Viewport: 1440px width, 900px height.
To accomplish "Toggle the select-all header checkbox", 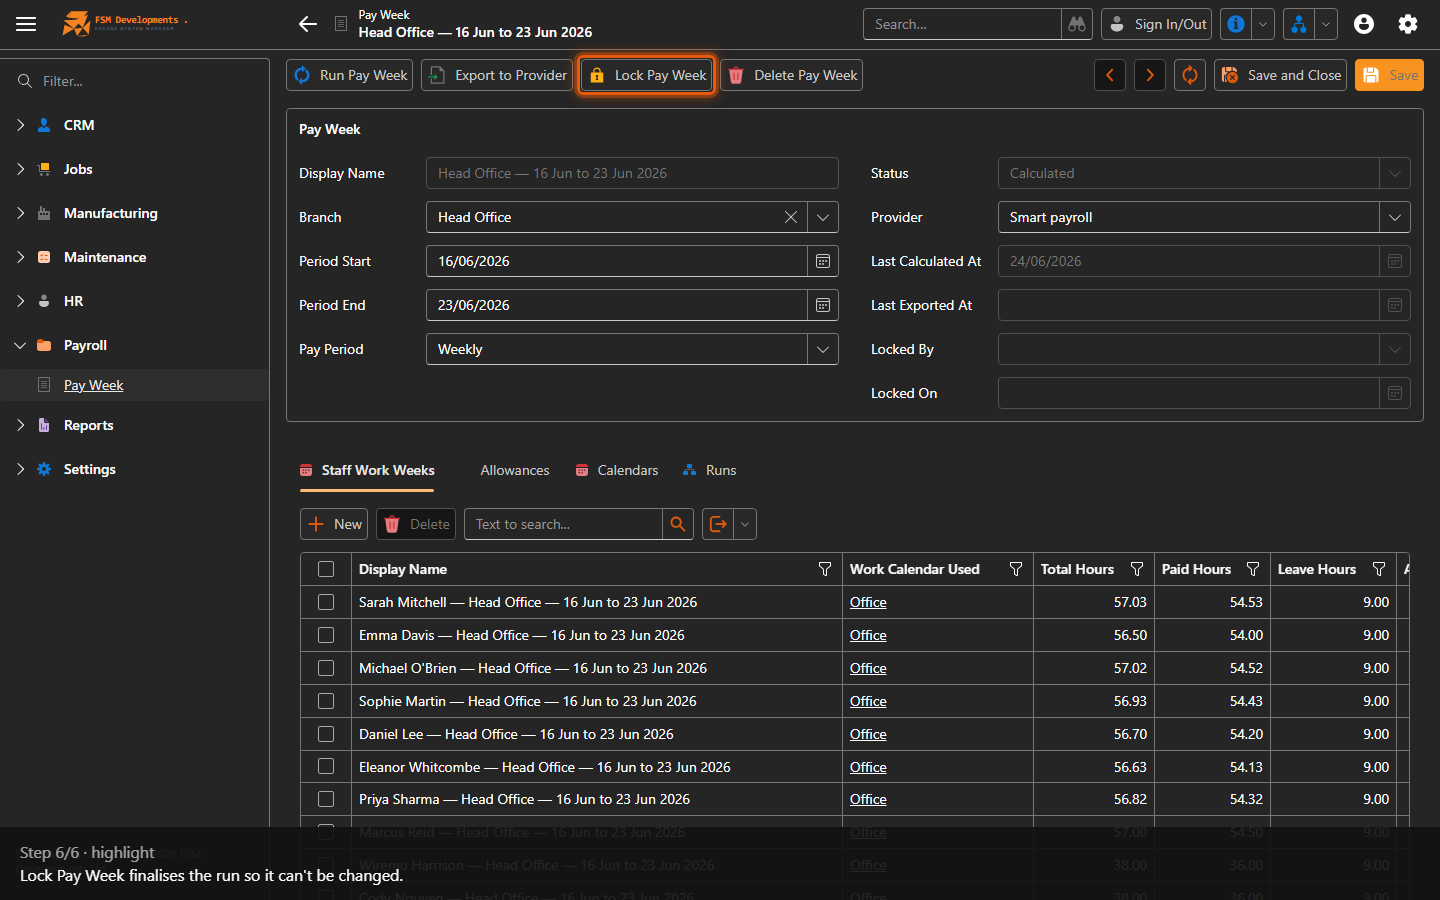I will pyautogui.click(x=326, y=569).
